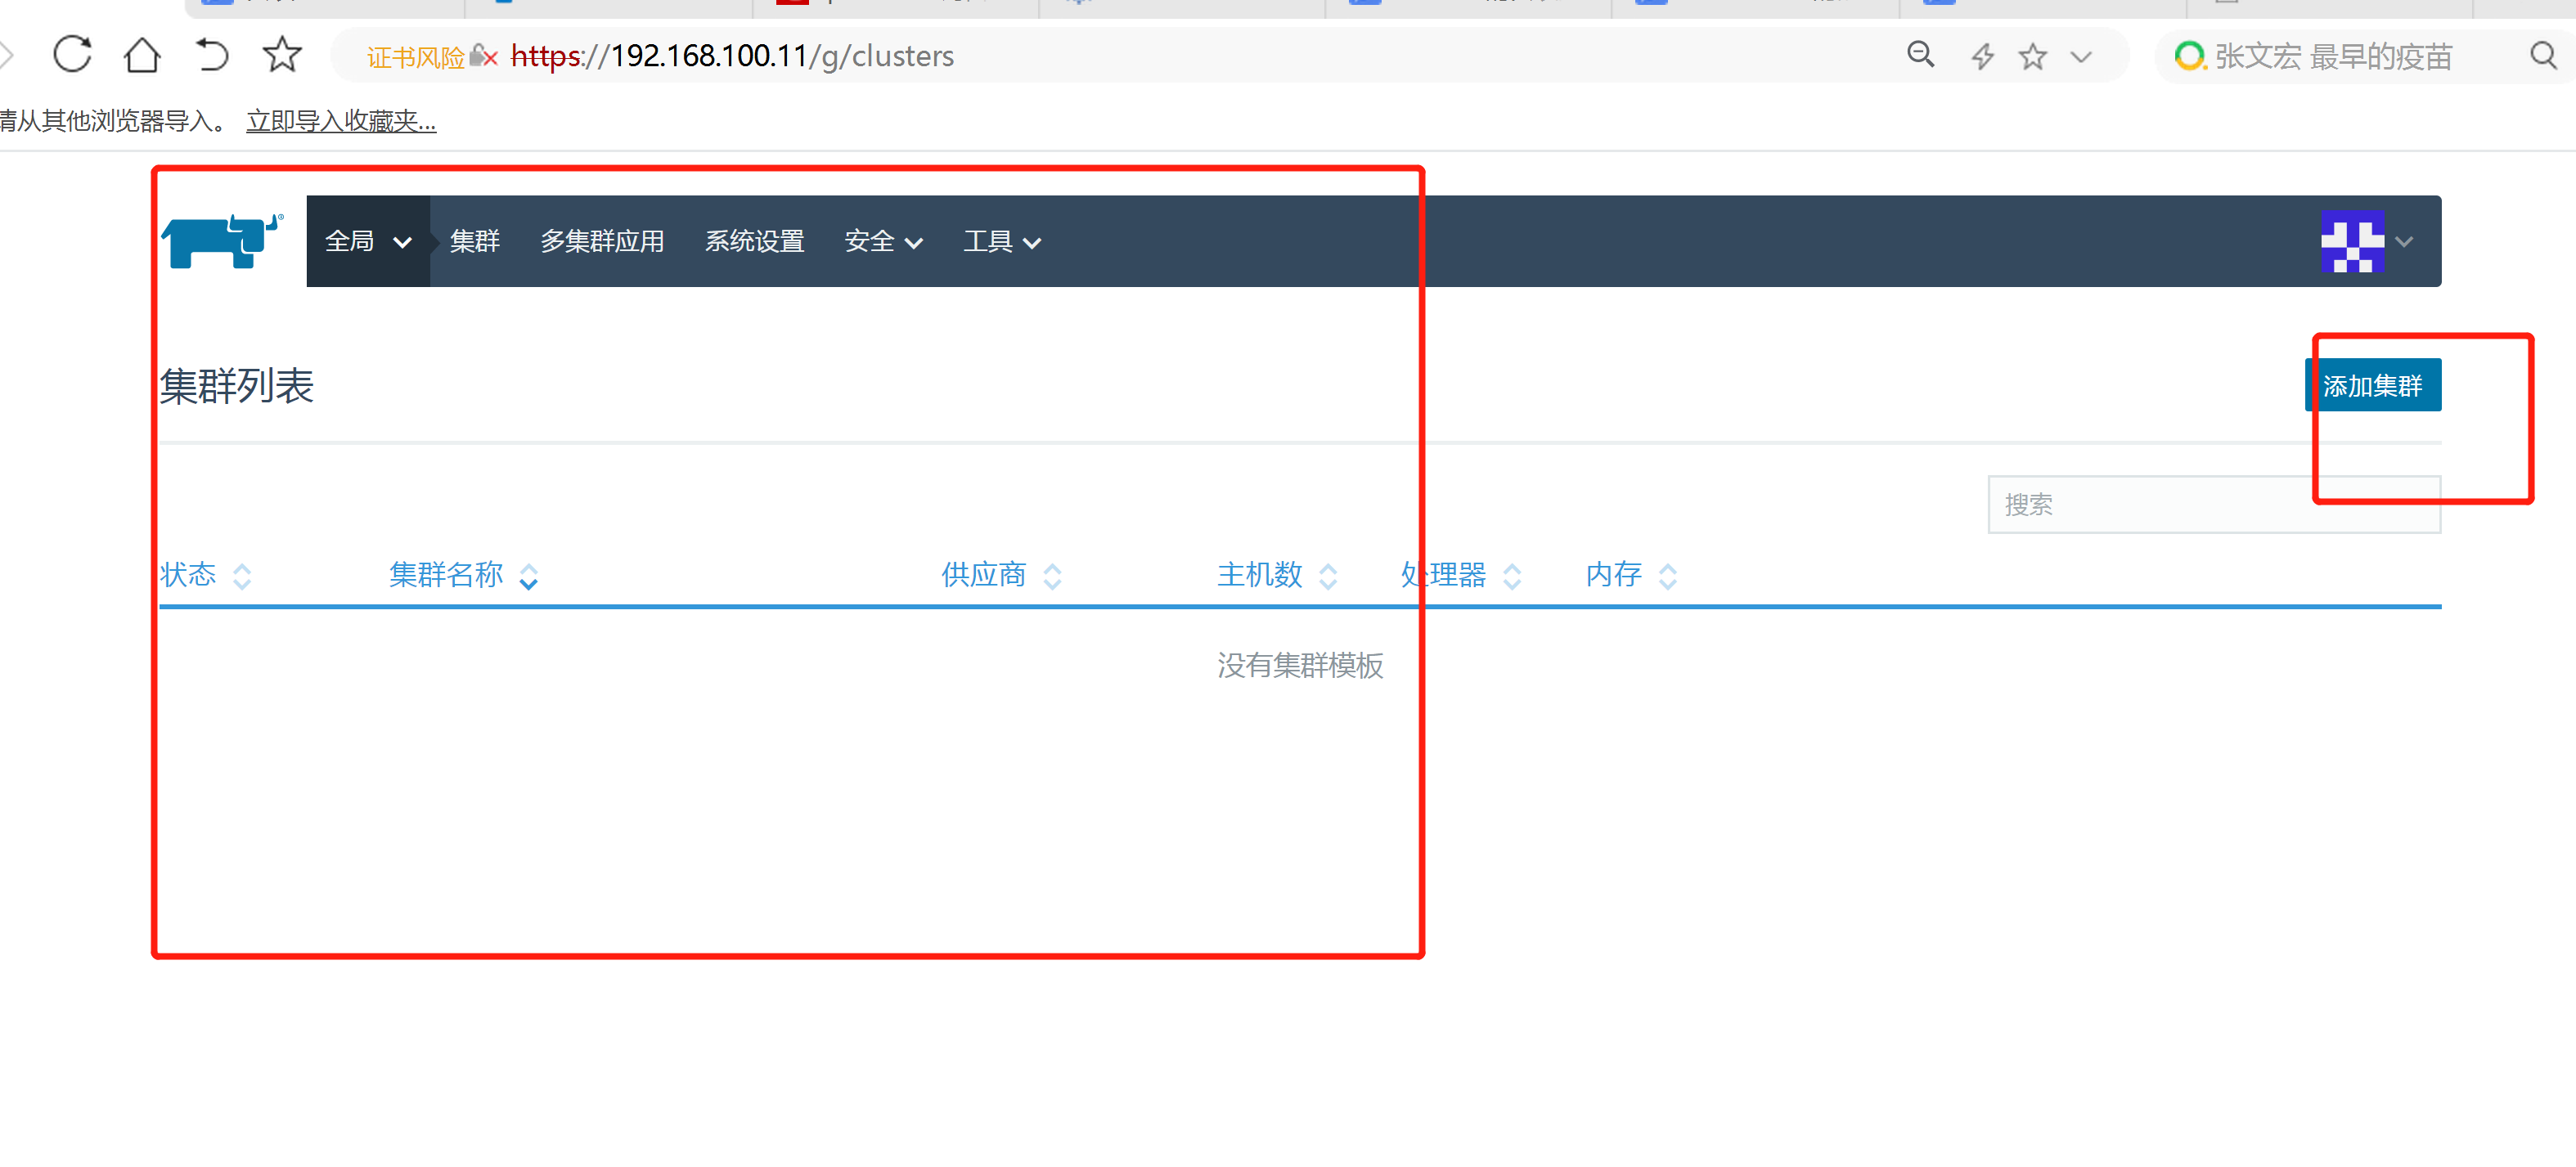Viewport: 2576px width, 1167px height.
Task: Expand the address bar dropdown chevron
Action: tap(2081, 57)
